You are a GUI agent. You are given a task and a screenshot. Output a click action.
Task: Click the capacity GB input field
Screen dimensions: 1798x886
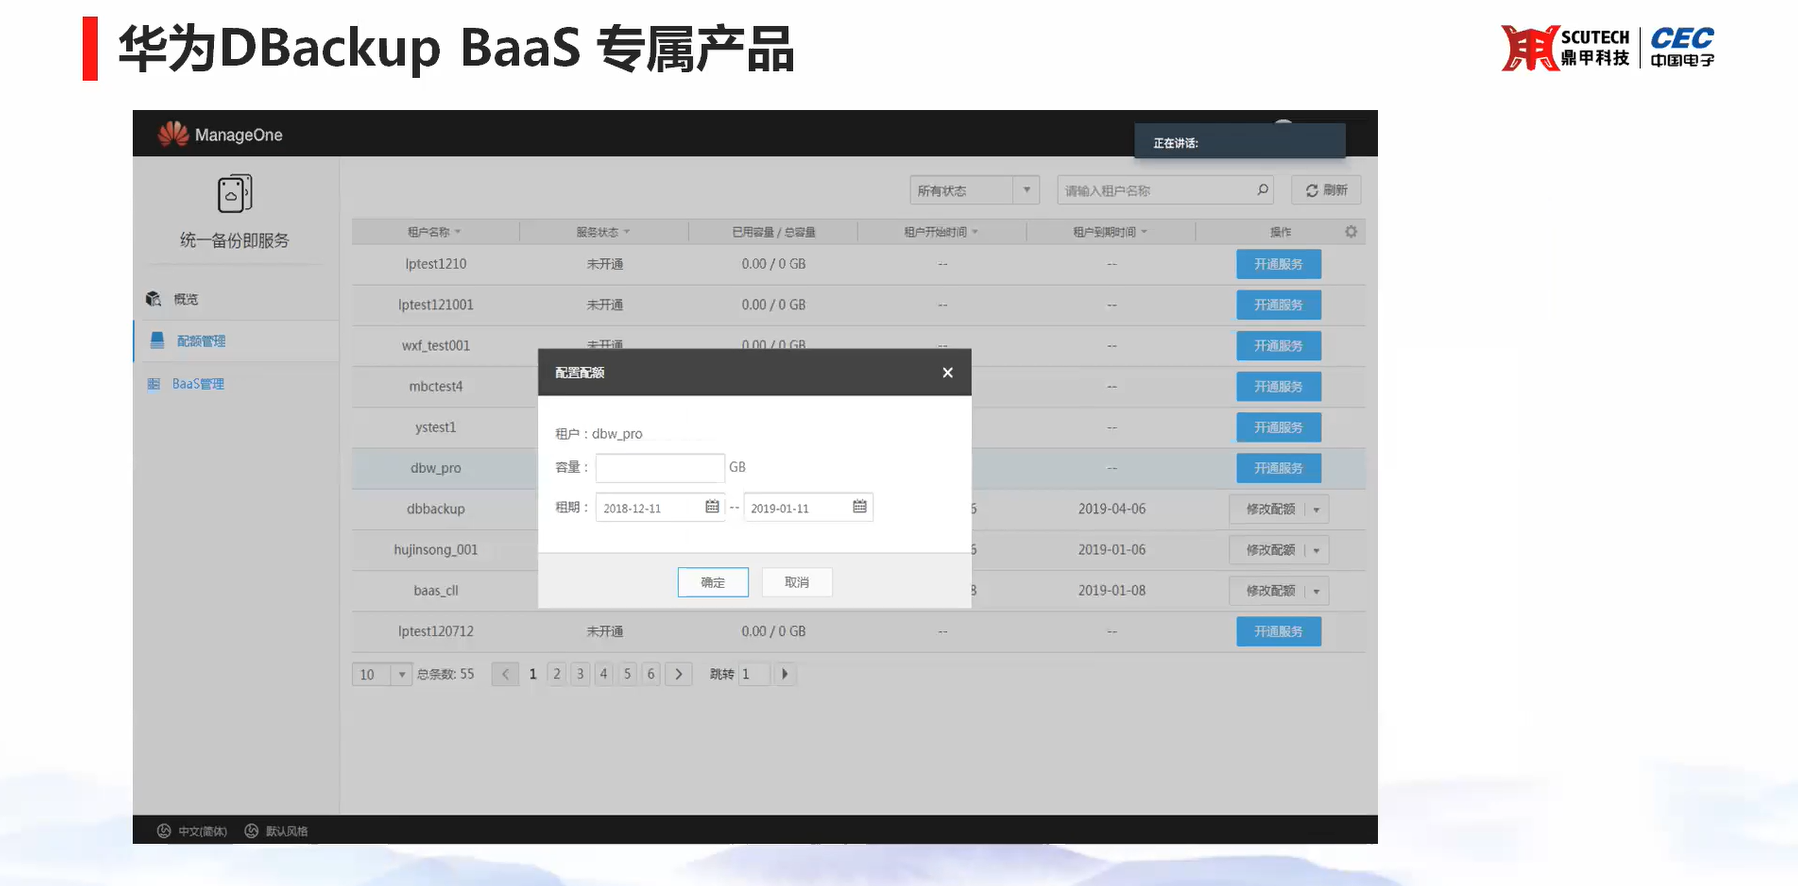click(659, 467)
